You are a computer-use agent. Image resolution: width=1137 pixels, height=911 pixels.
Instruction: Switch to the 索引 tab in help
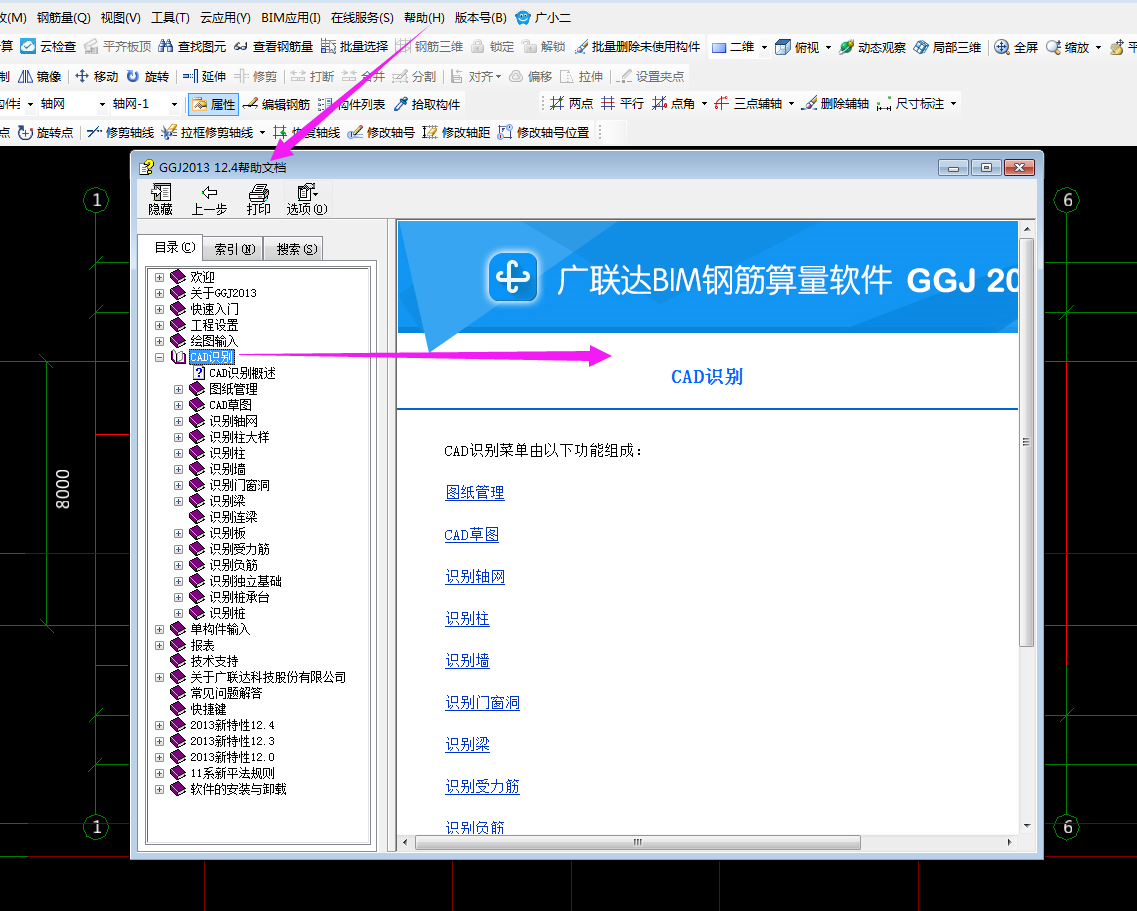tap(233, 249)
